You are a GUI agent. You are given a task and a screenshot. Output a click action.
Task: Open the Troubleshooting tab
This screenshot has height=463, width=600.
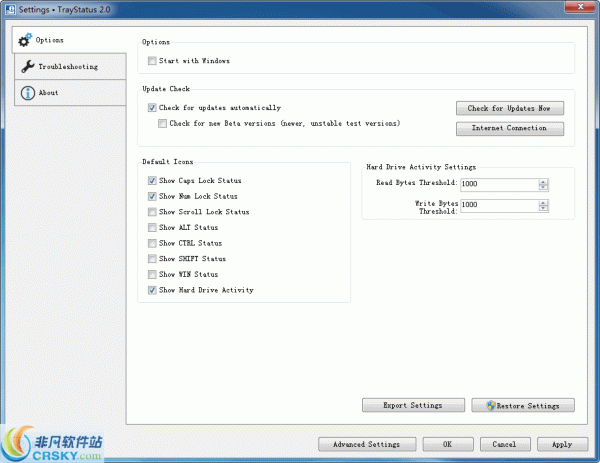(70, 67)
